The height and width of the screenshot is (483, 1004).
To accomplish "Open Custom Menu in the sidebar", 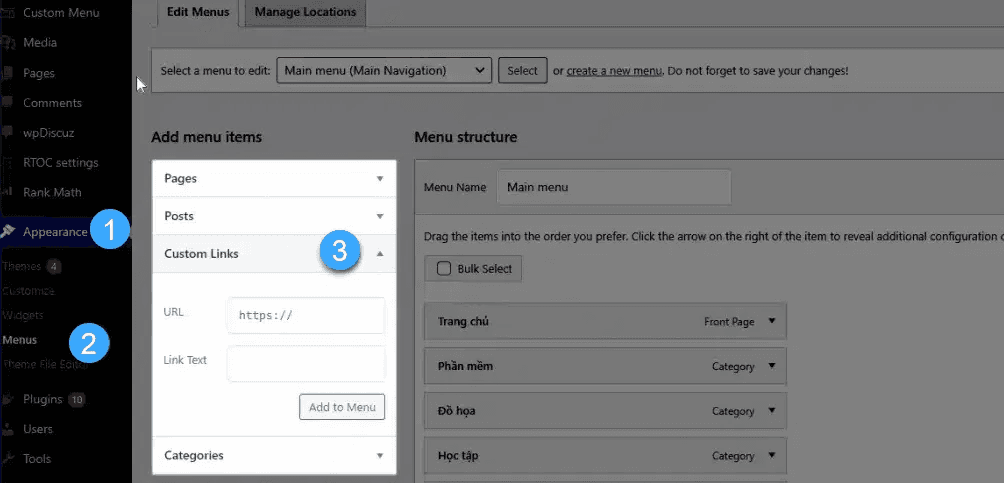I will 61,12.
